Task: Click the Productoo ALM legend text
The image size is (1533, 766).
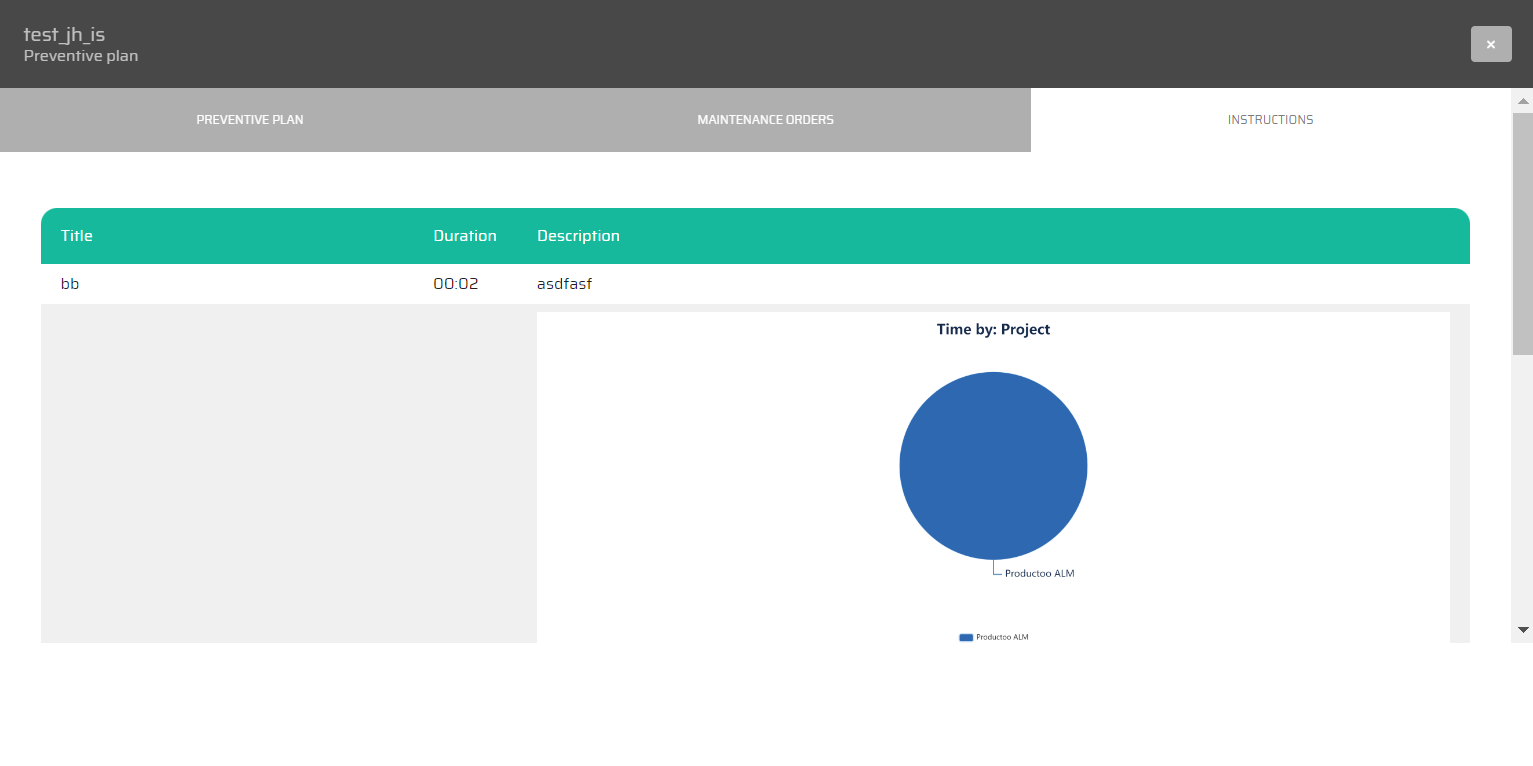Action: [1002, 637]
